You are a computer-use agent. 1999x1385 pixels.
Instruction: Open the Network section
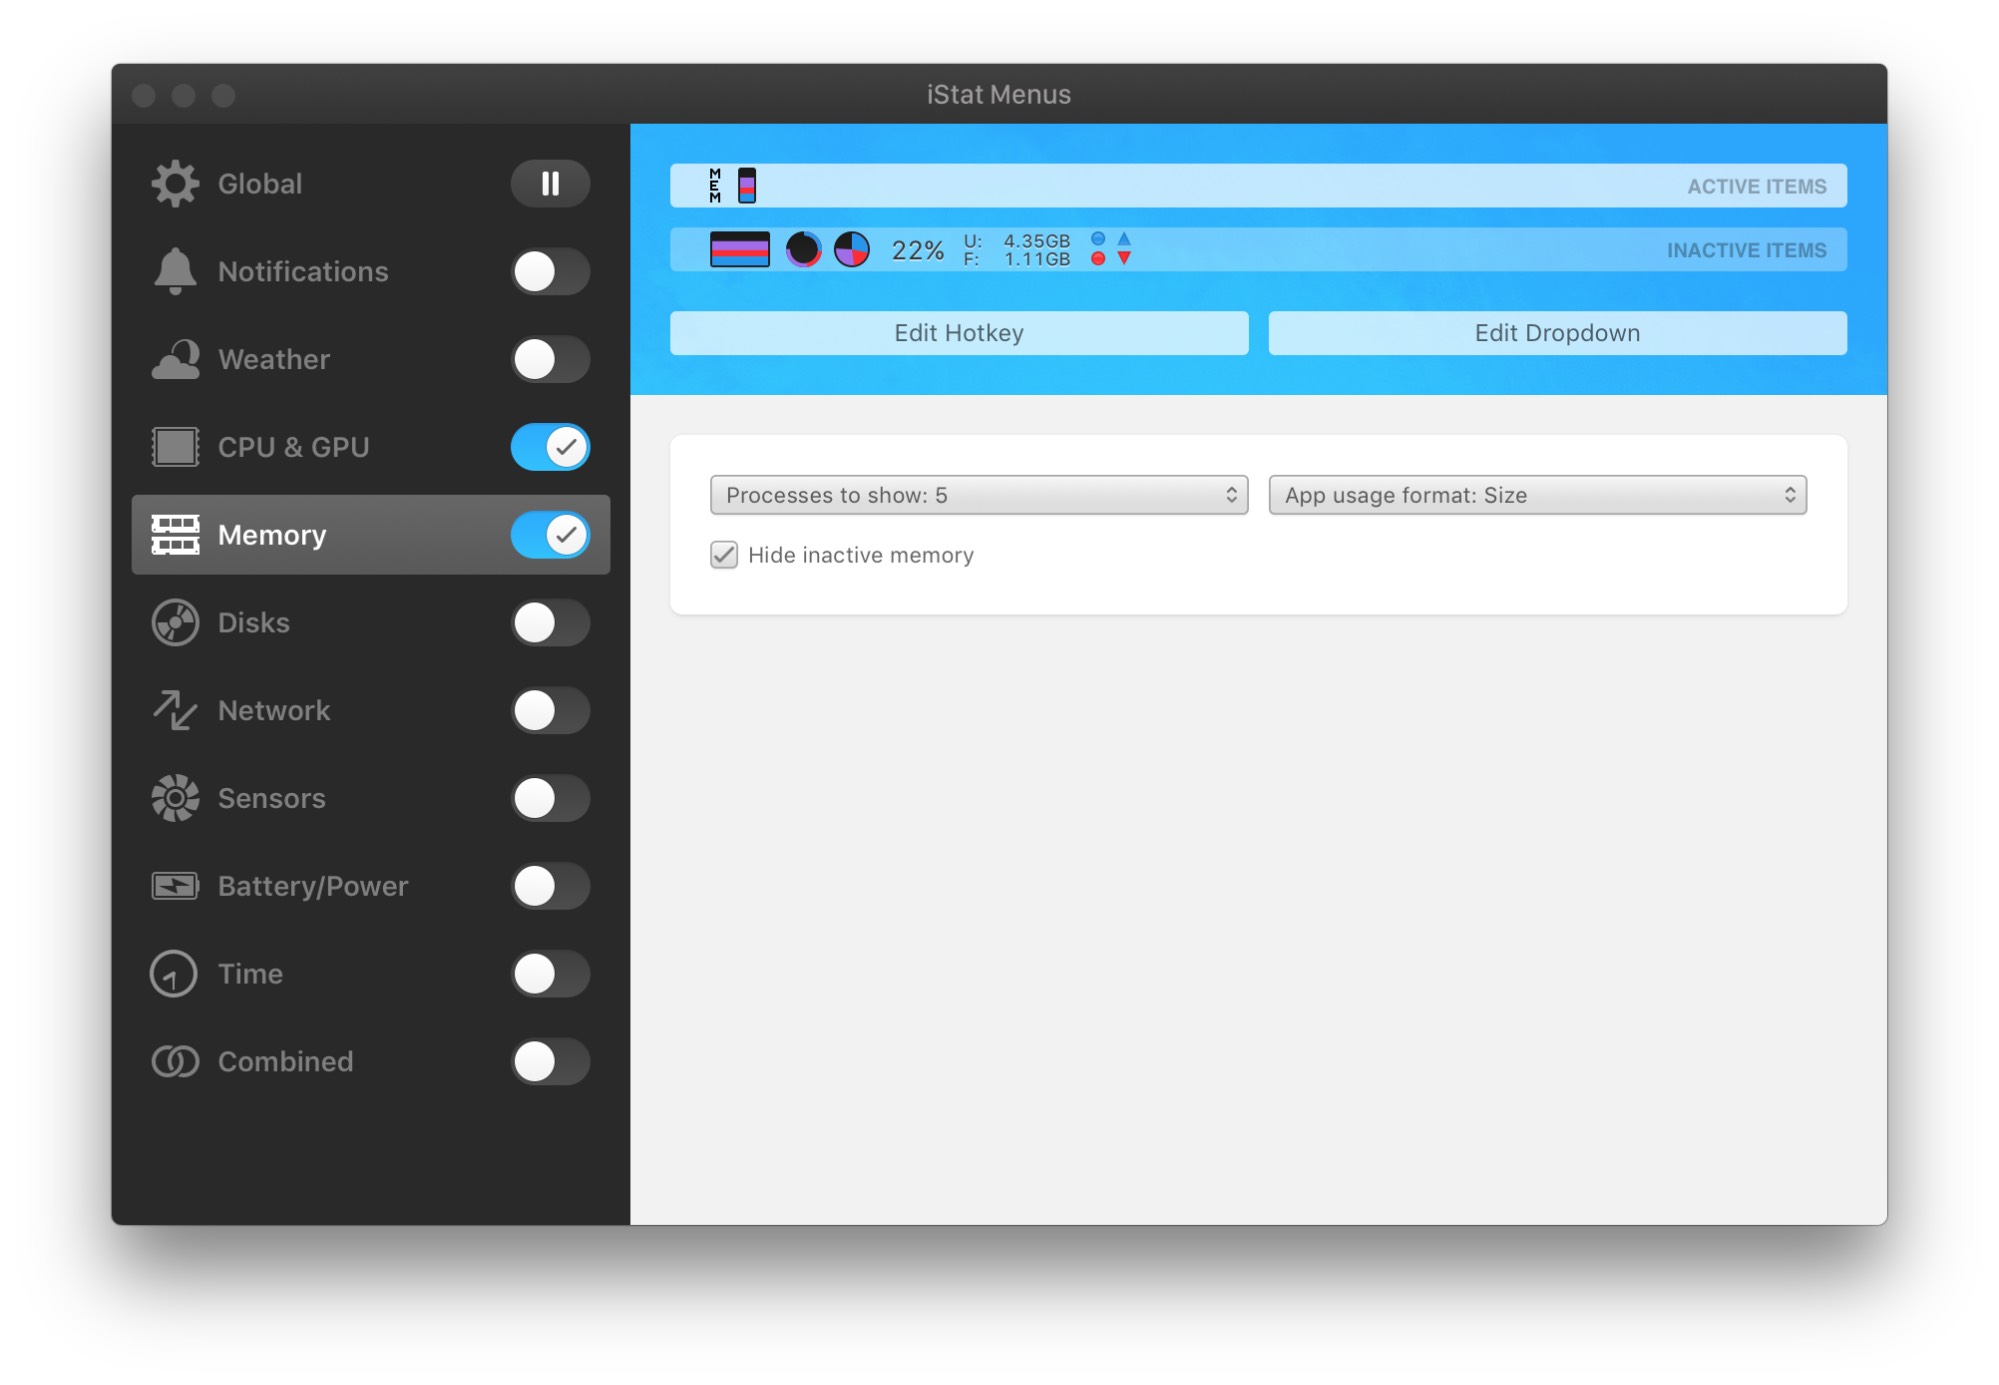274,710
